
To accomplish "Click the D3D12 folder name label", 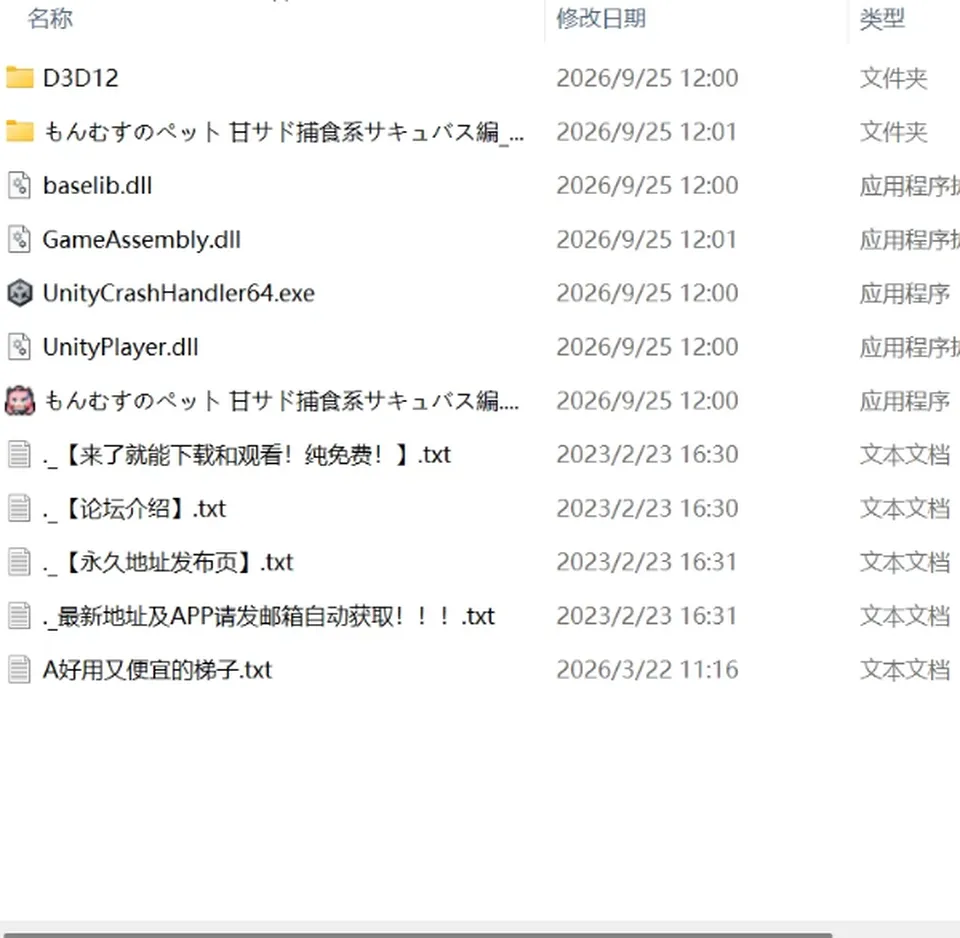I will coord(81,78).
